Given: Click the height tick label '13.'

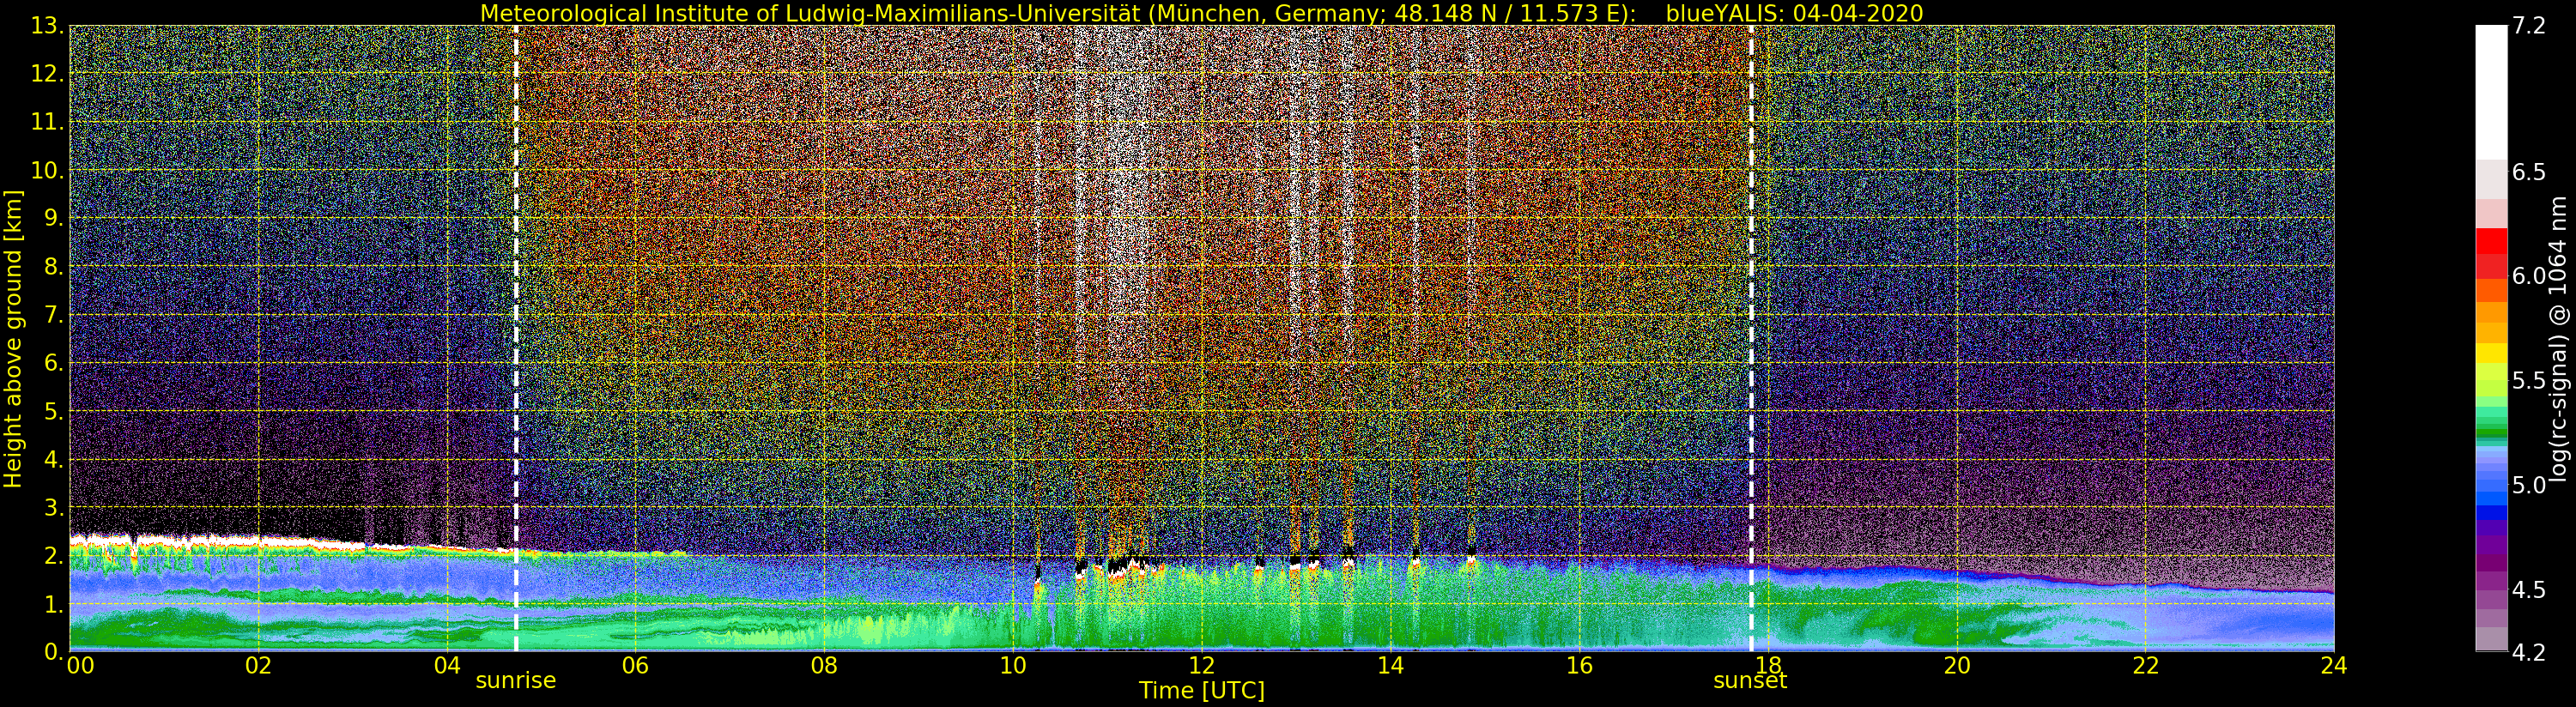Looking at the screenshot, I should 47,26.
